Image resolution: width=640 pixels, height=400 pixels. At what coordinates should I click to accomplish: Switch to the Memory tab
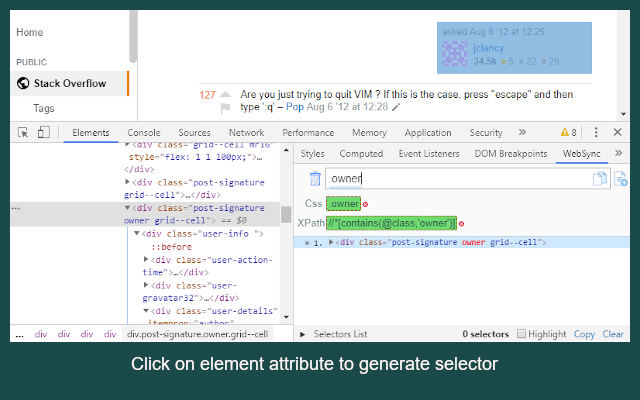click(369, 133)
